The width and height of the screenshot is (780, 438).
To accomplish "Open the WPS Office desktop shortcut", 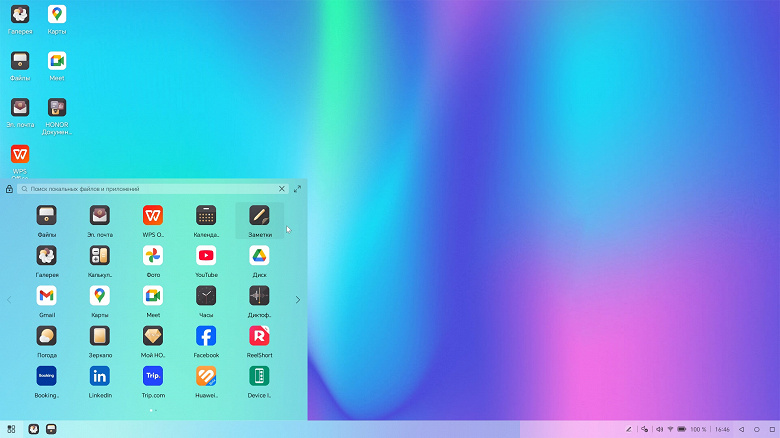I will pos(20,154).
